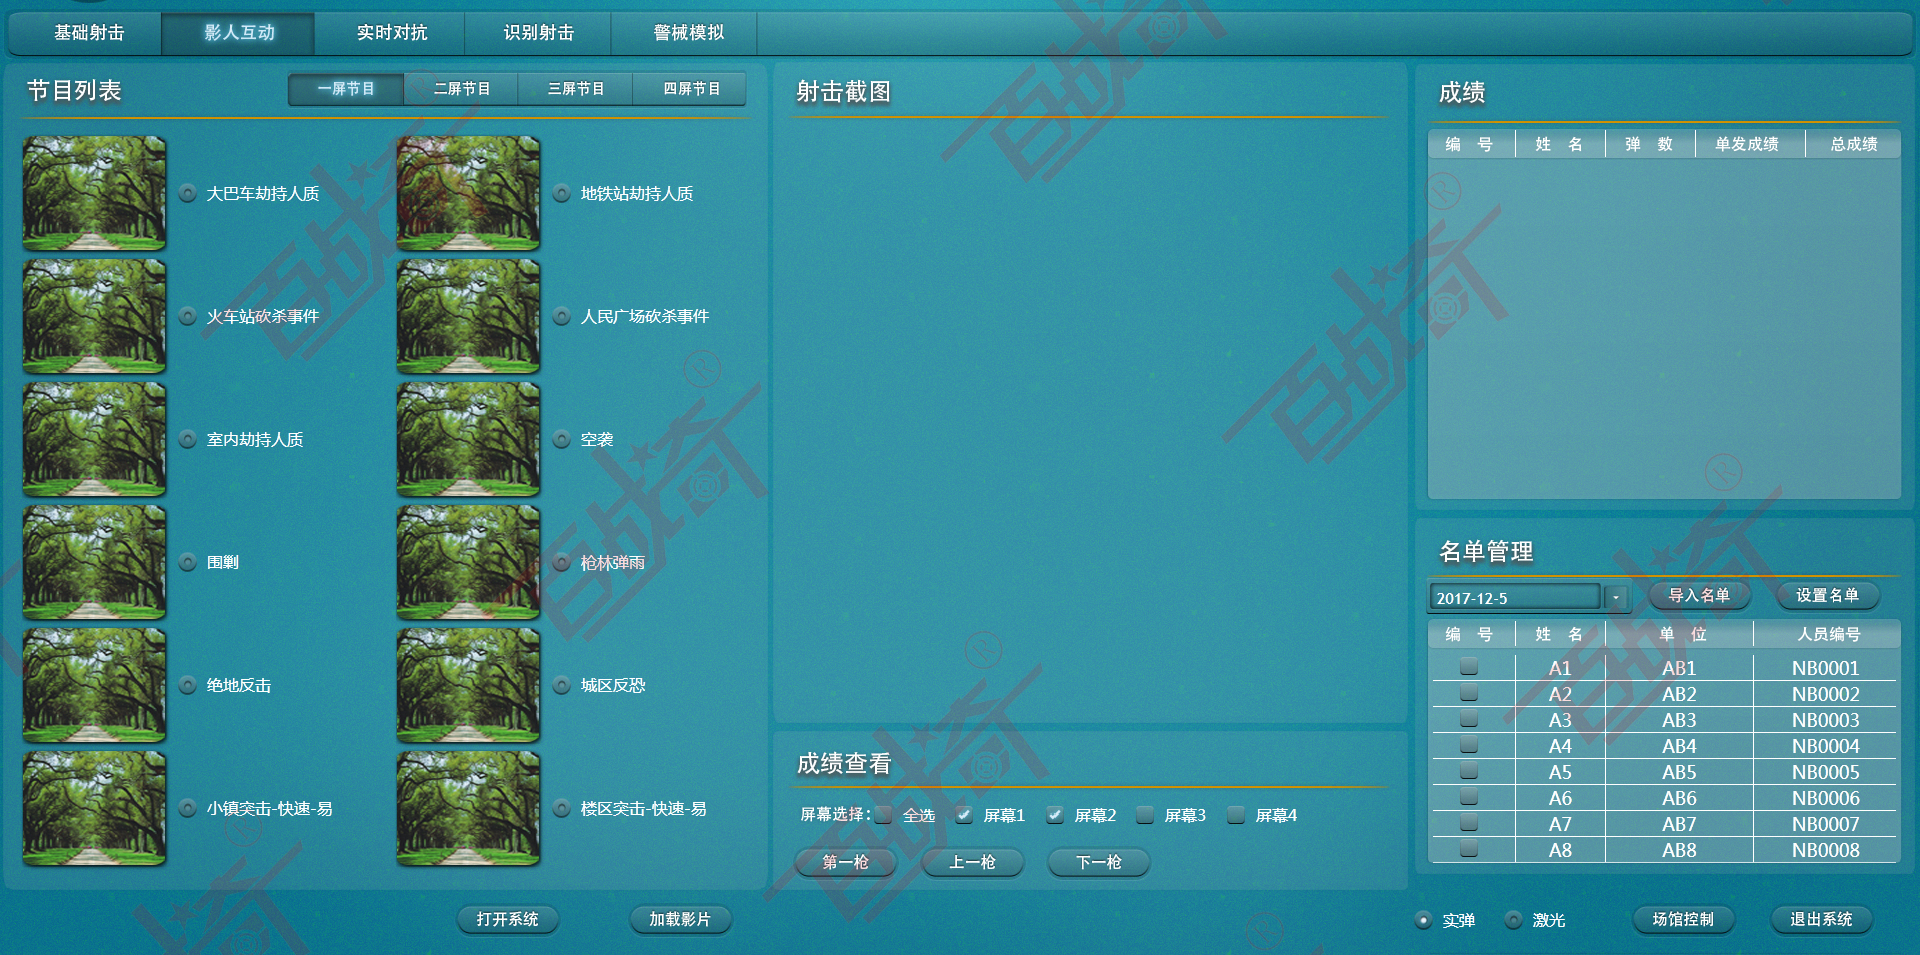Image resolution: width=1920 pixels, height=955 pixels.
Task: Show the 一屏节目 list
Action: (x=346, y=89)
